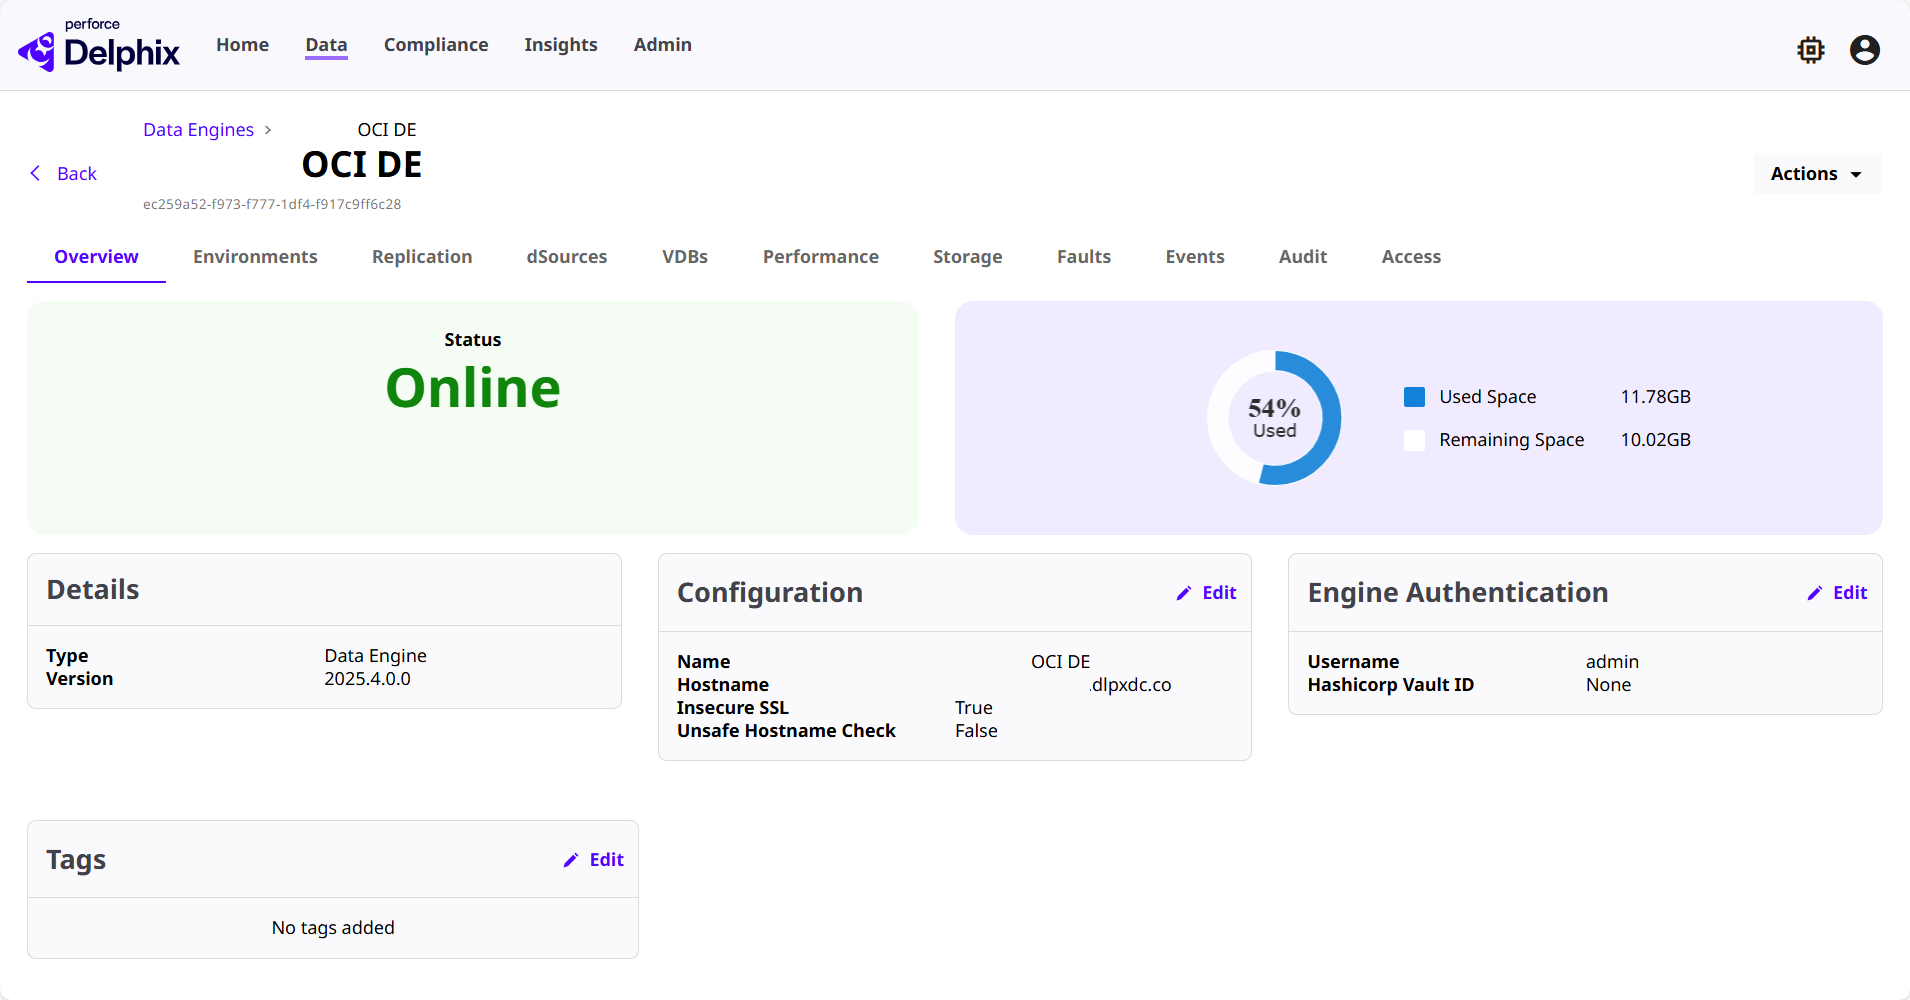
Task: Open the Compliance menu
Action: tap(436, 45)
